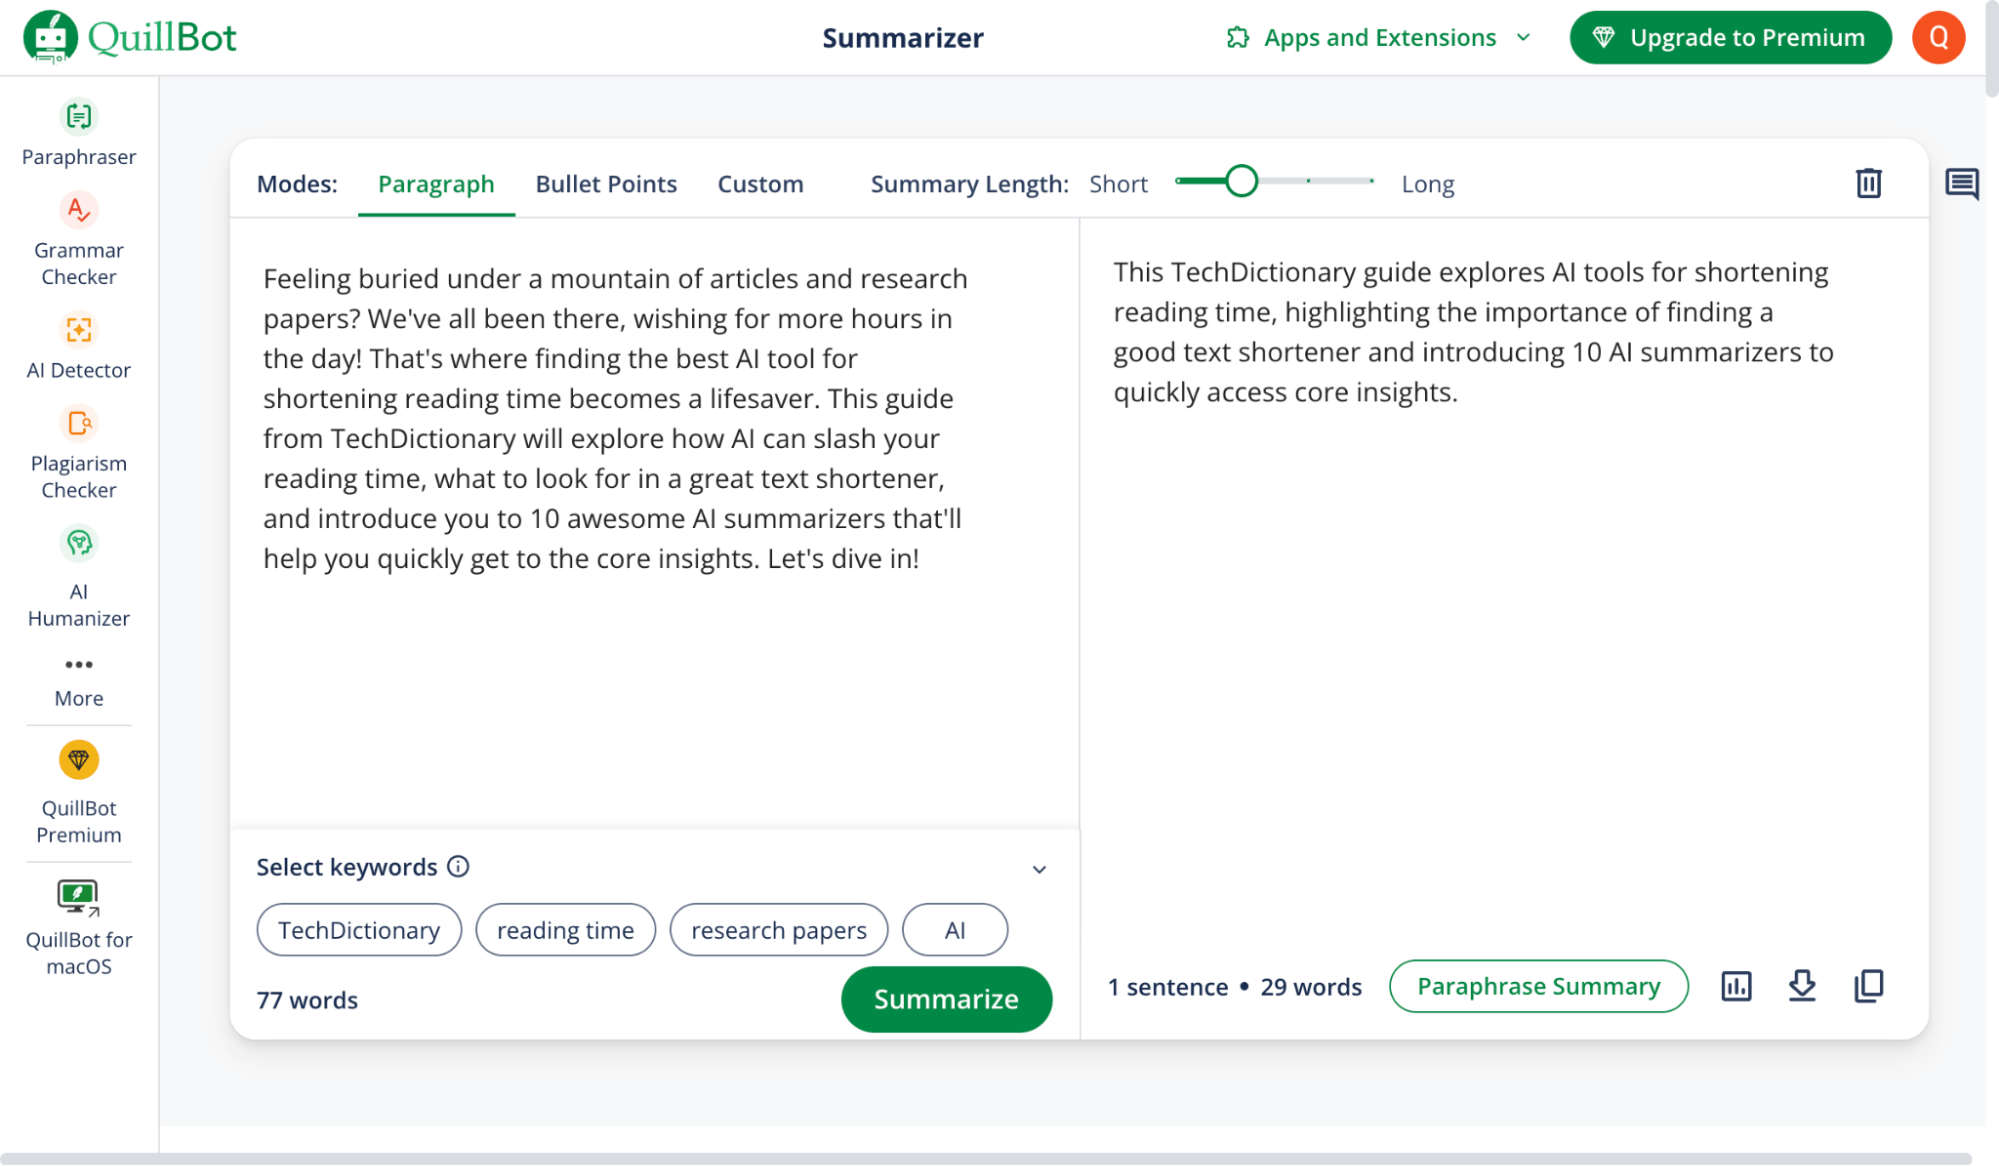Click the '29 words' summary count
1999x1166 pixels.
pos(1310,987)
